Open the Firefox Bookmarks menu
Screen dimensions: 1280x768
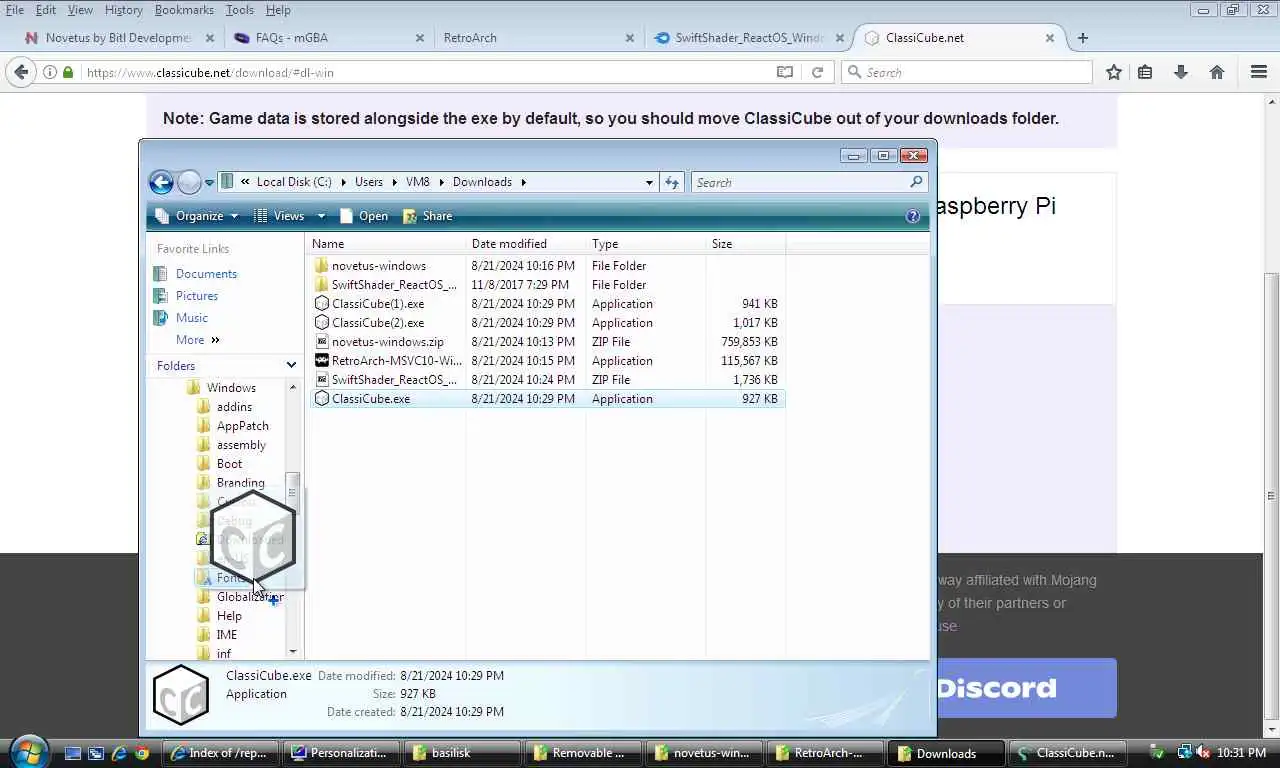(184, 10)
